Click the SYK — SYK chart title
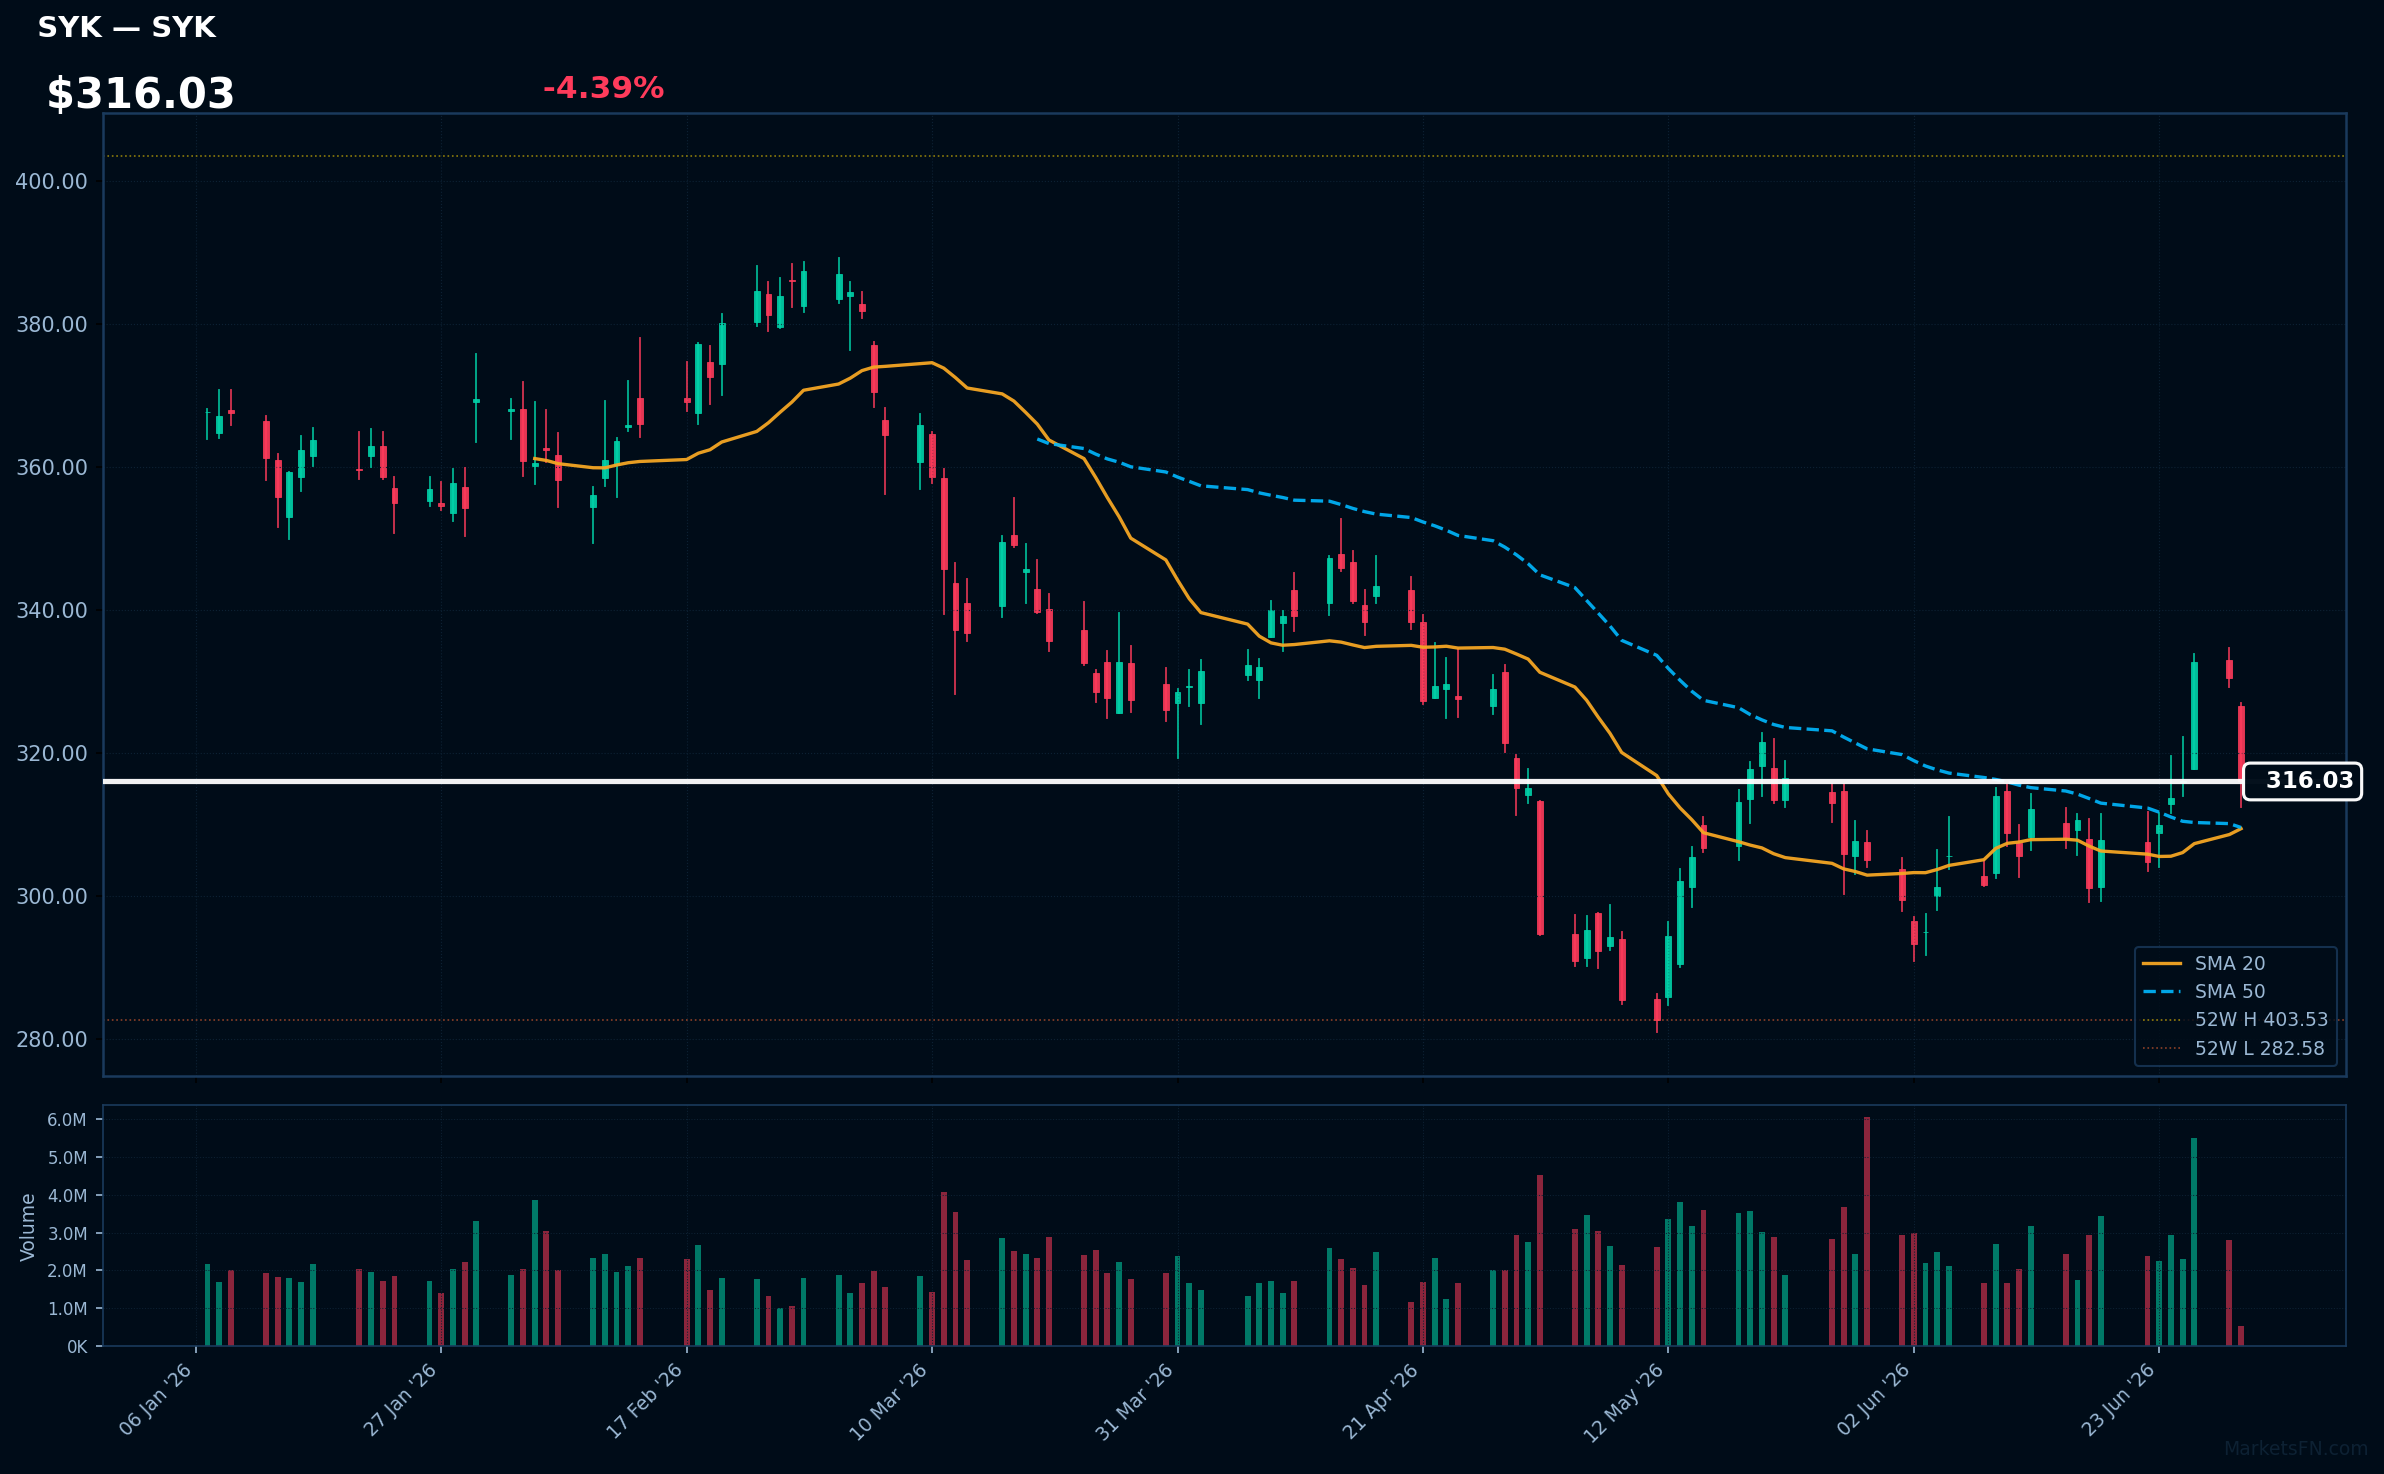 pos(127,27)
